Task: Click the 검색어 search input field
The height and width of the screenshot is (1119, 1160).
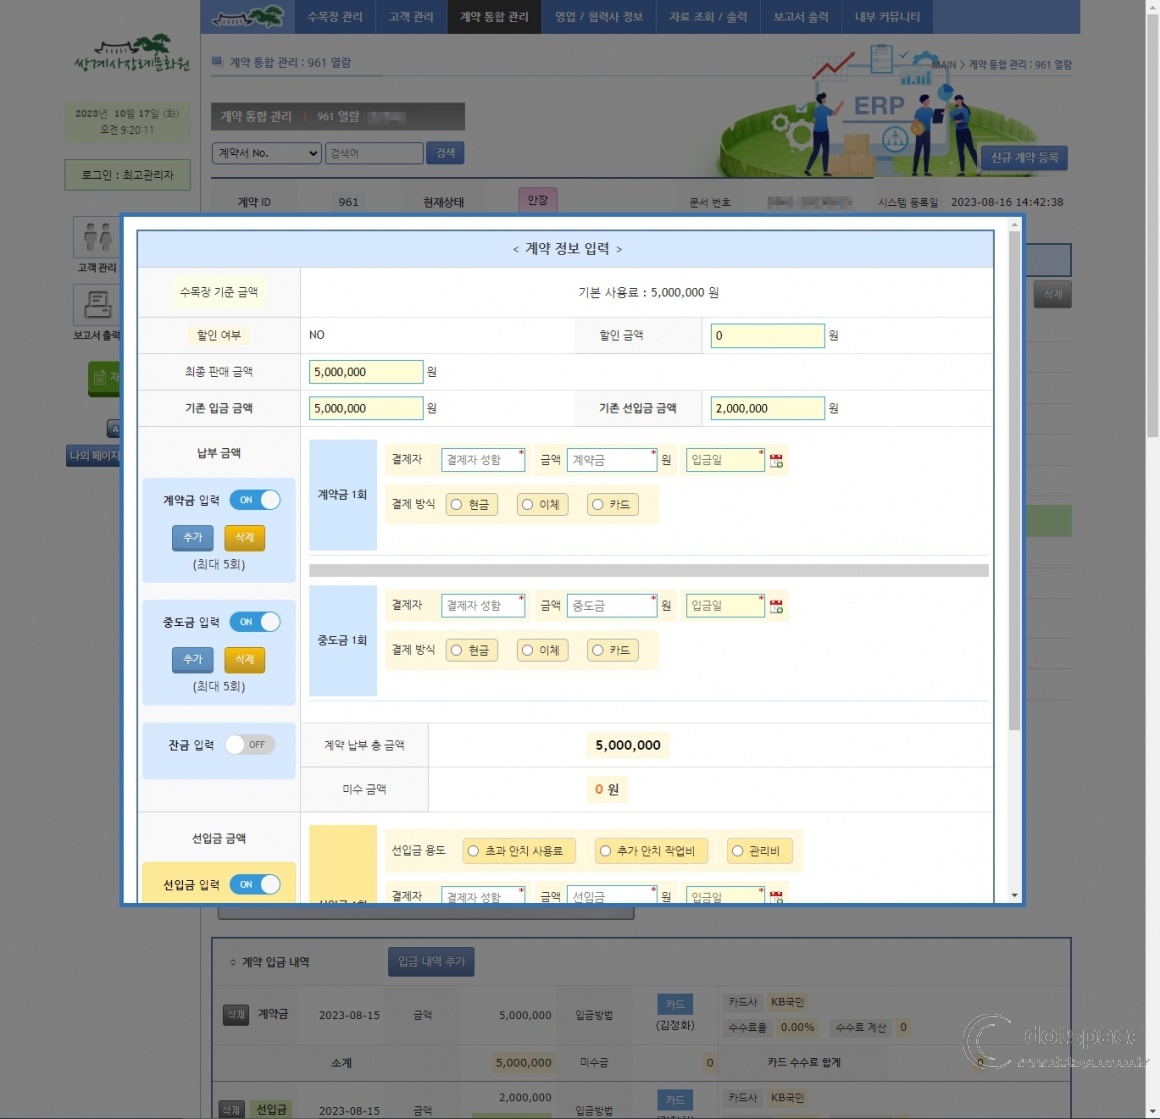Action: click(375, 153)
